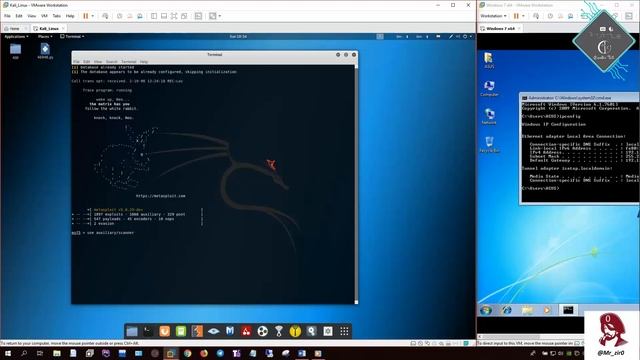Launch Metasploit M icon in Kali dock
The image size is (640, 360).
click(x=230, y=331)
